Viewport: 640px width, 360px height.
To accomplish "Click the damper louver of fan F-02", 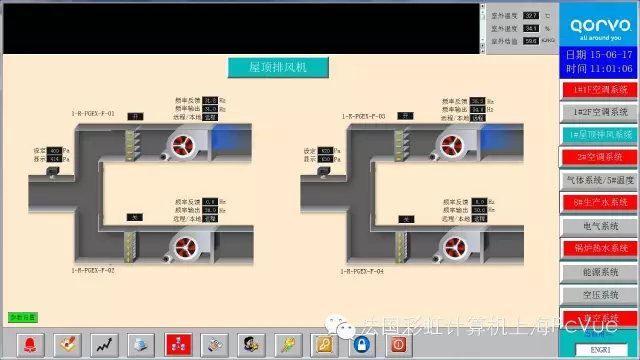I will 130,247.
